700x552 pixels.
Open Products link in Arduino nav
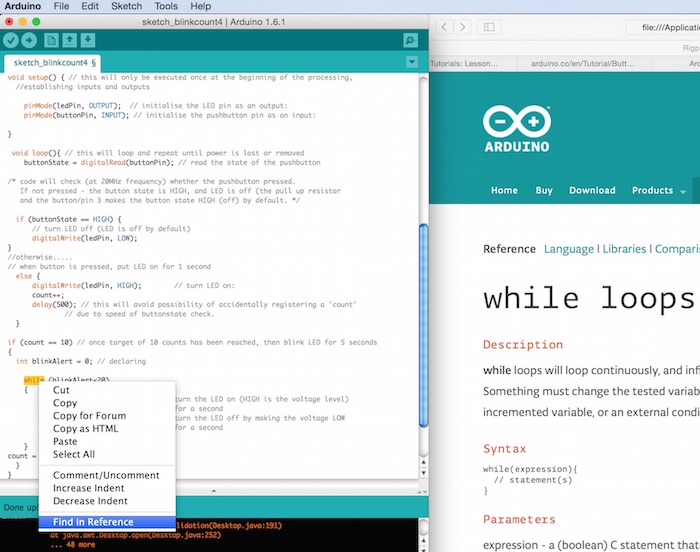pos(652,190)
